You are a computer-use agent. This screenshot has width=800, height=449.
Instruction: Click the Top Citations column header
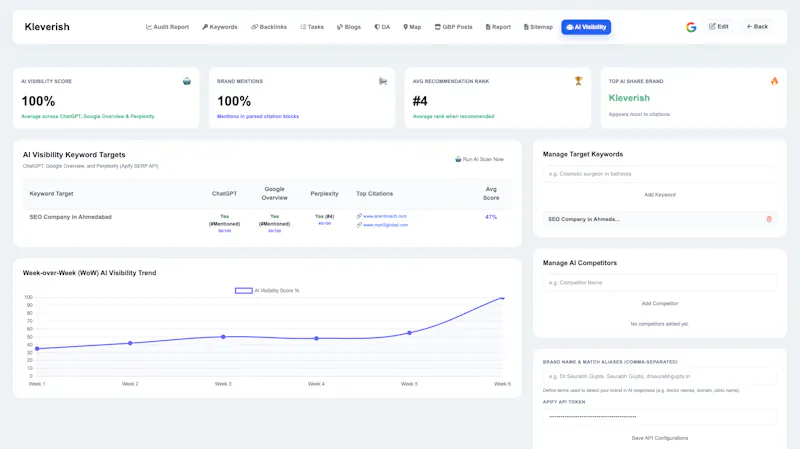click(374, 194)
